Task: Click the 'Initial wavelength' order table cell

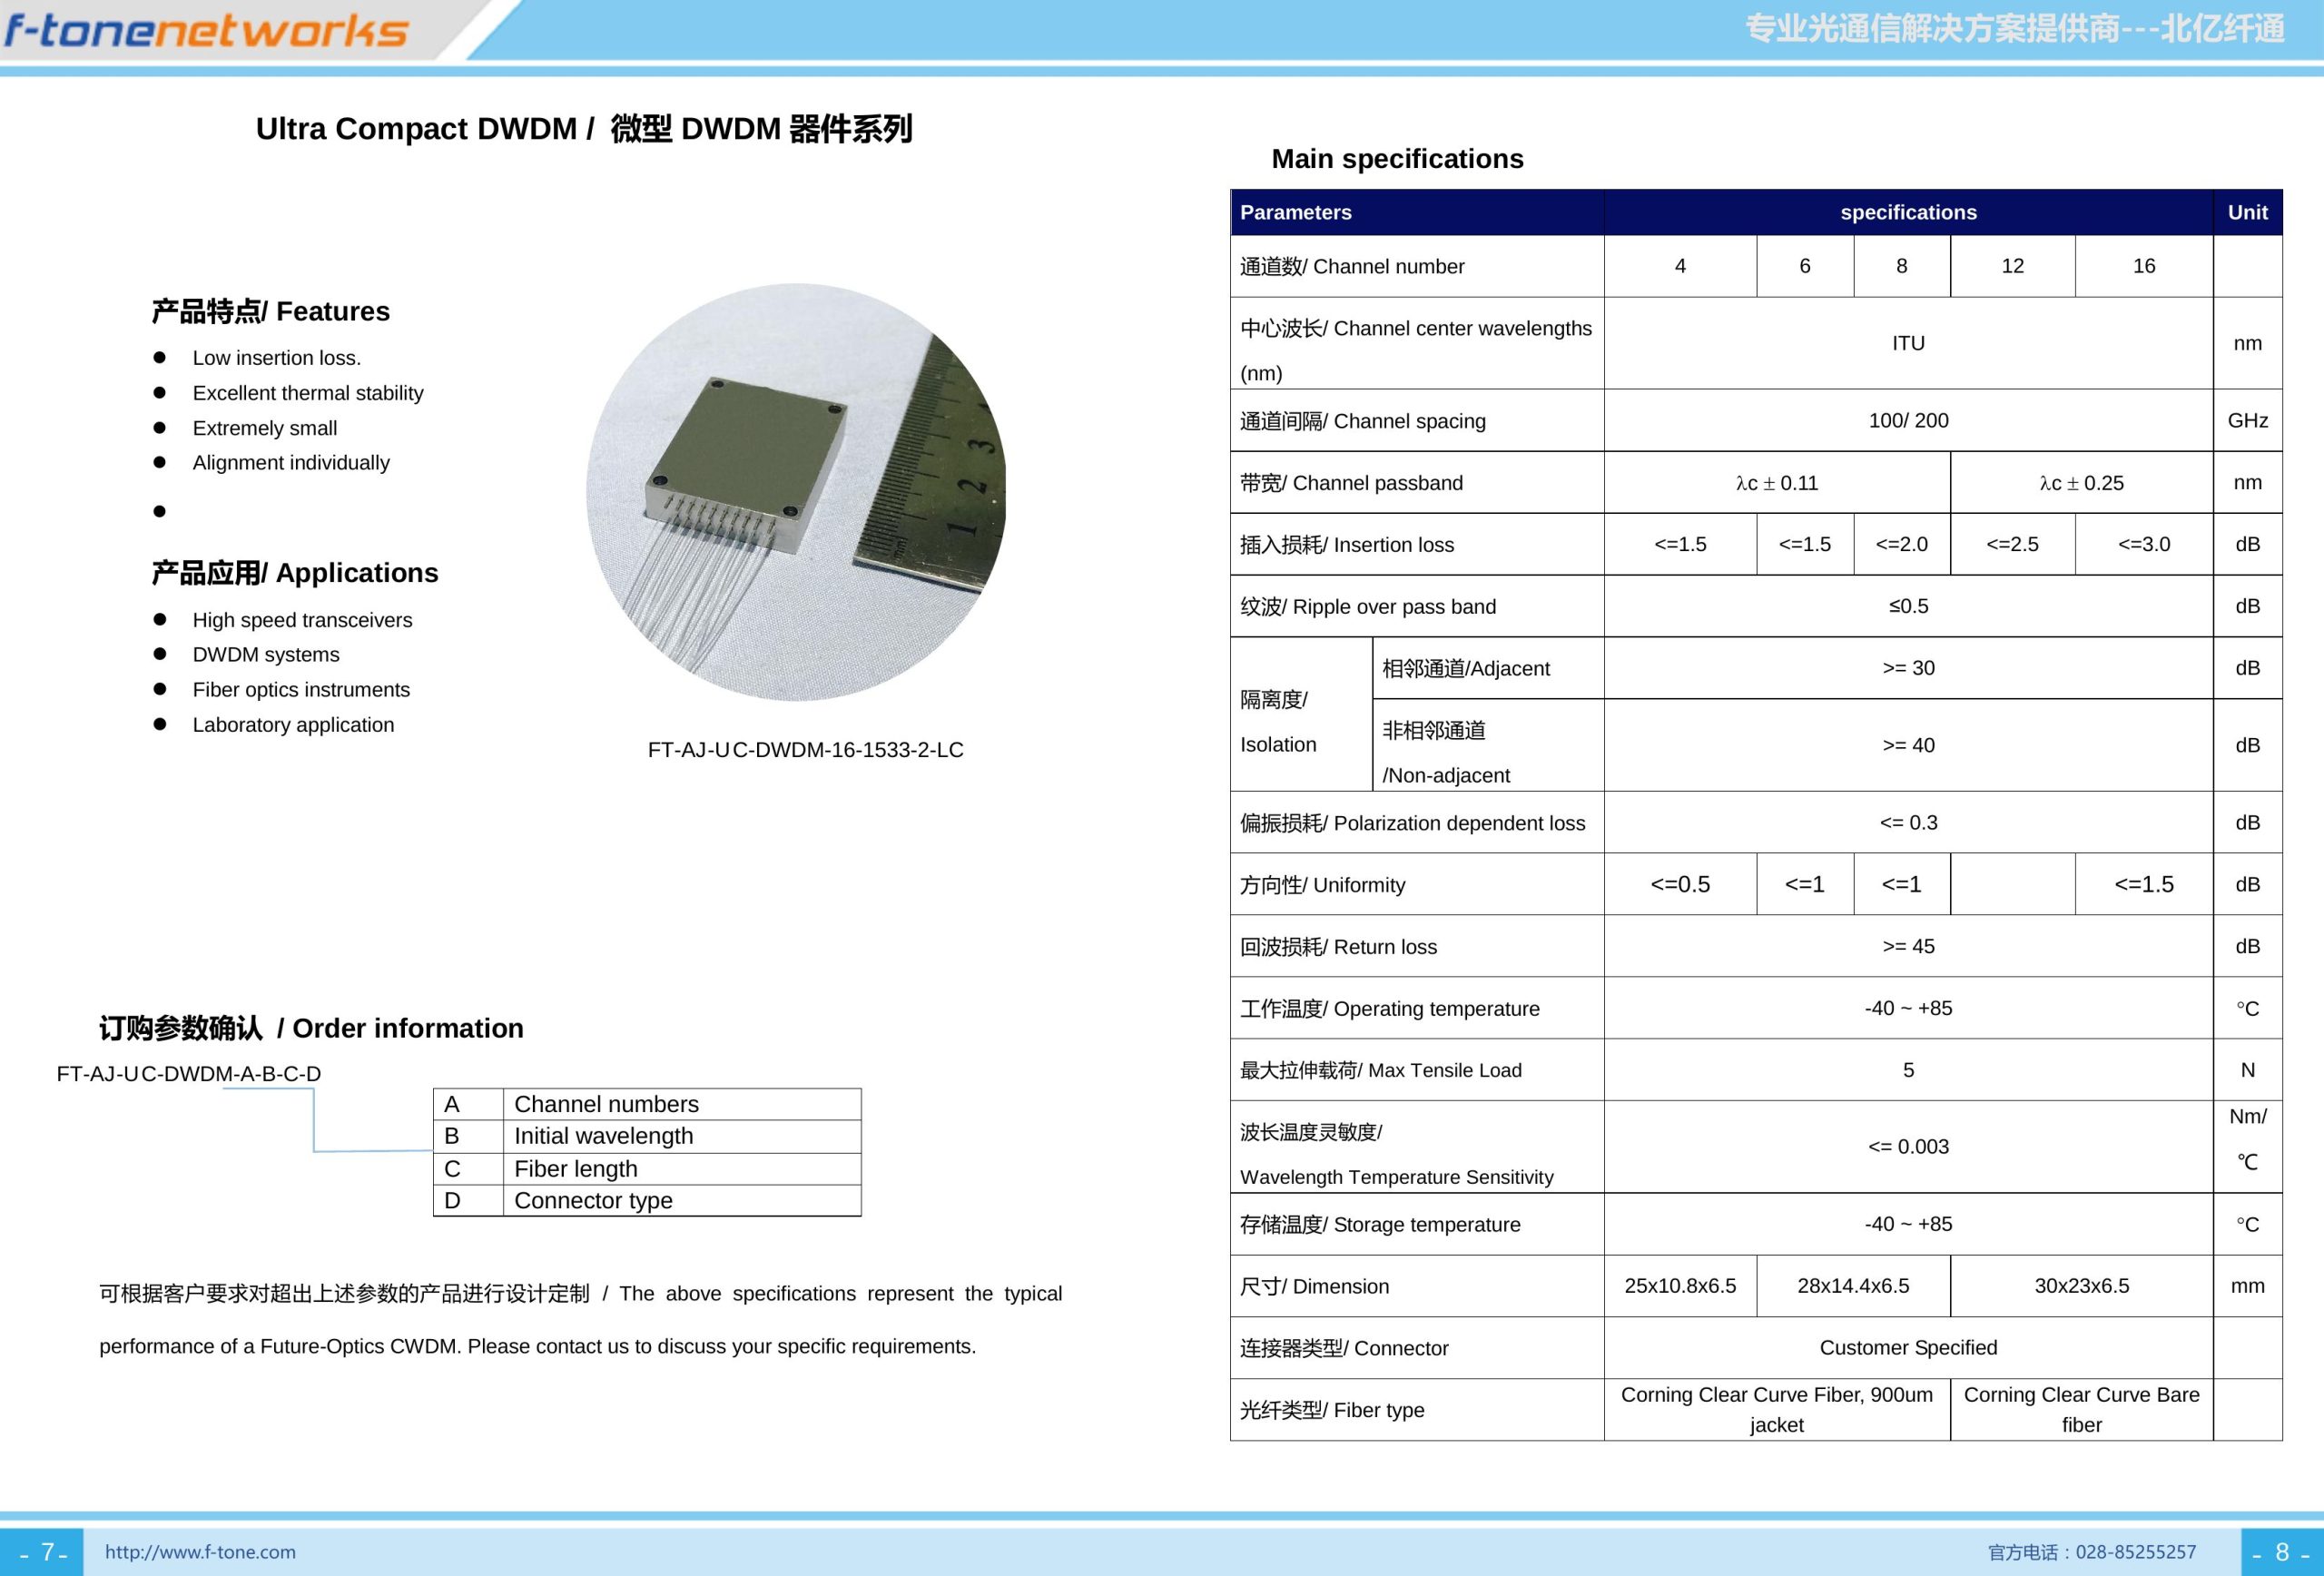Action: click(682, 1136)
